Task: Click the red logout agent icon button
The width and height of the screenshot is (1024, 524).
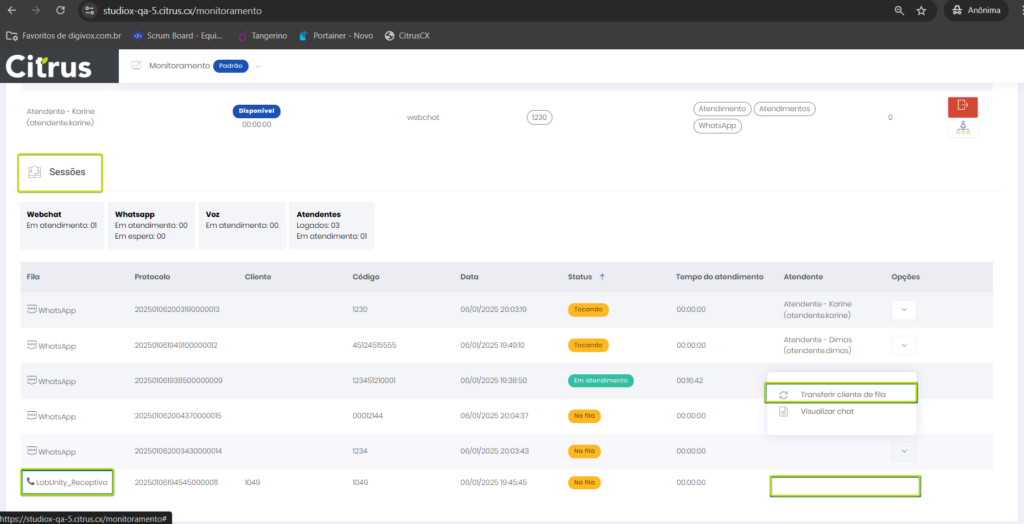Action: tap(962, 106)
